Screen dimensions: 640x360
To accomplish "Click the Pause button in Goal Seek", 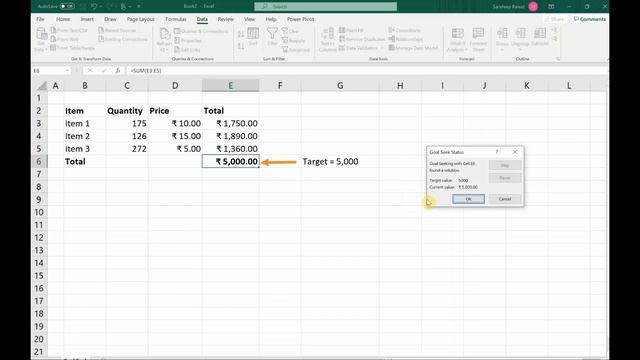I will [504, 178].
